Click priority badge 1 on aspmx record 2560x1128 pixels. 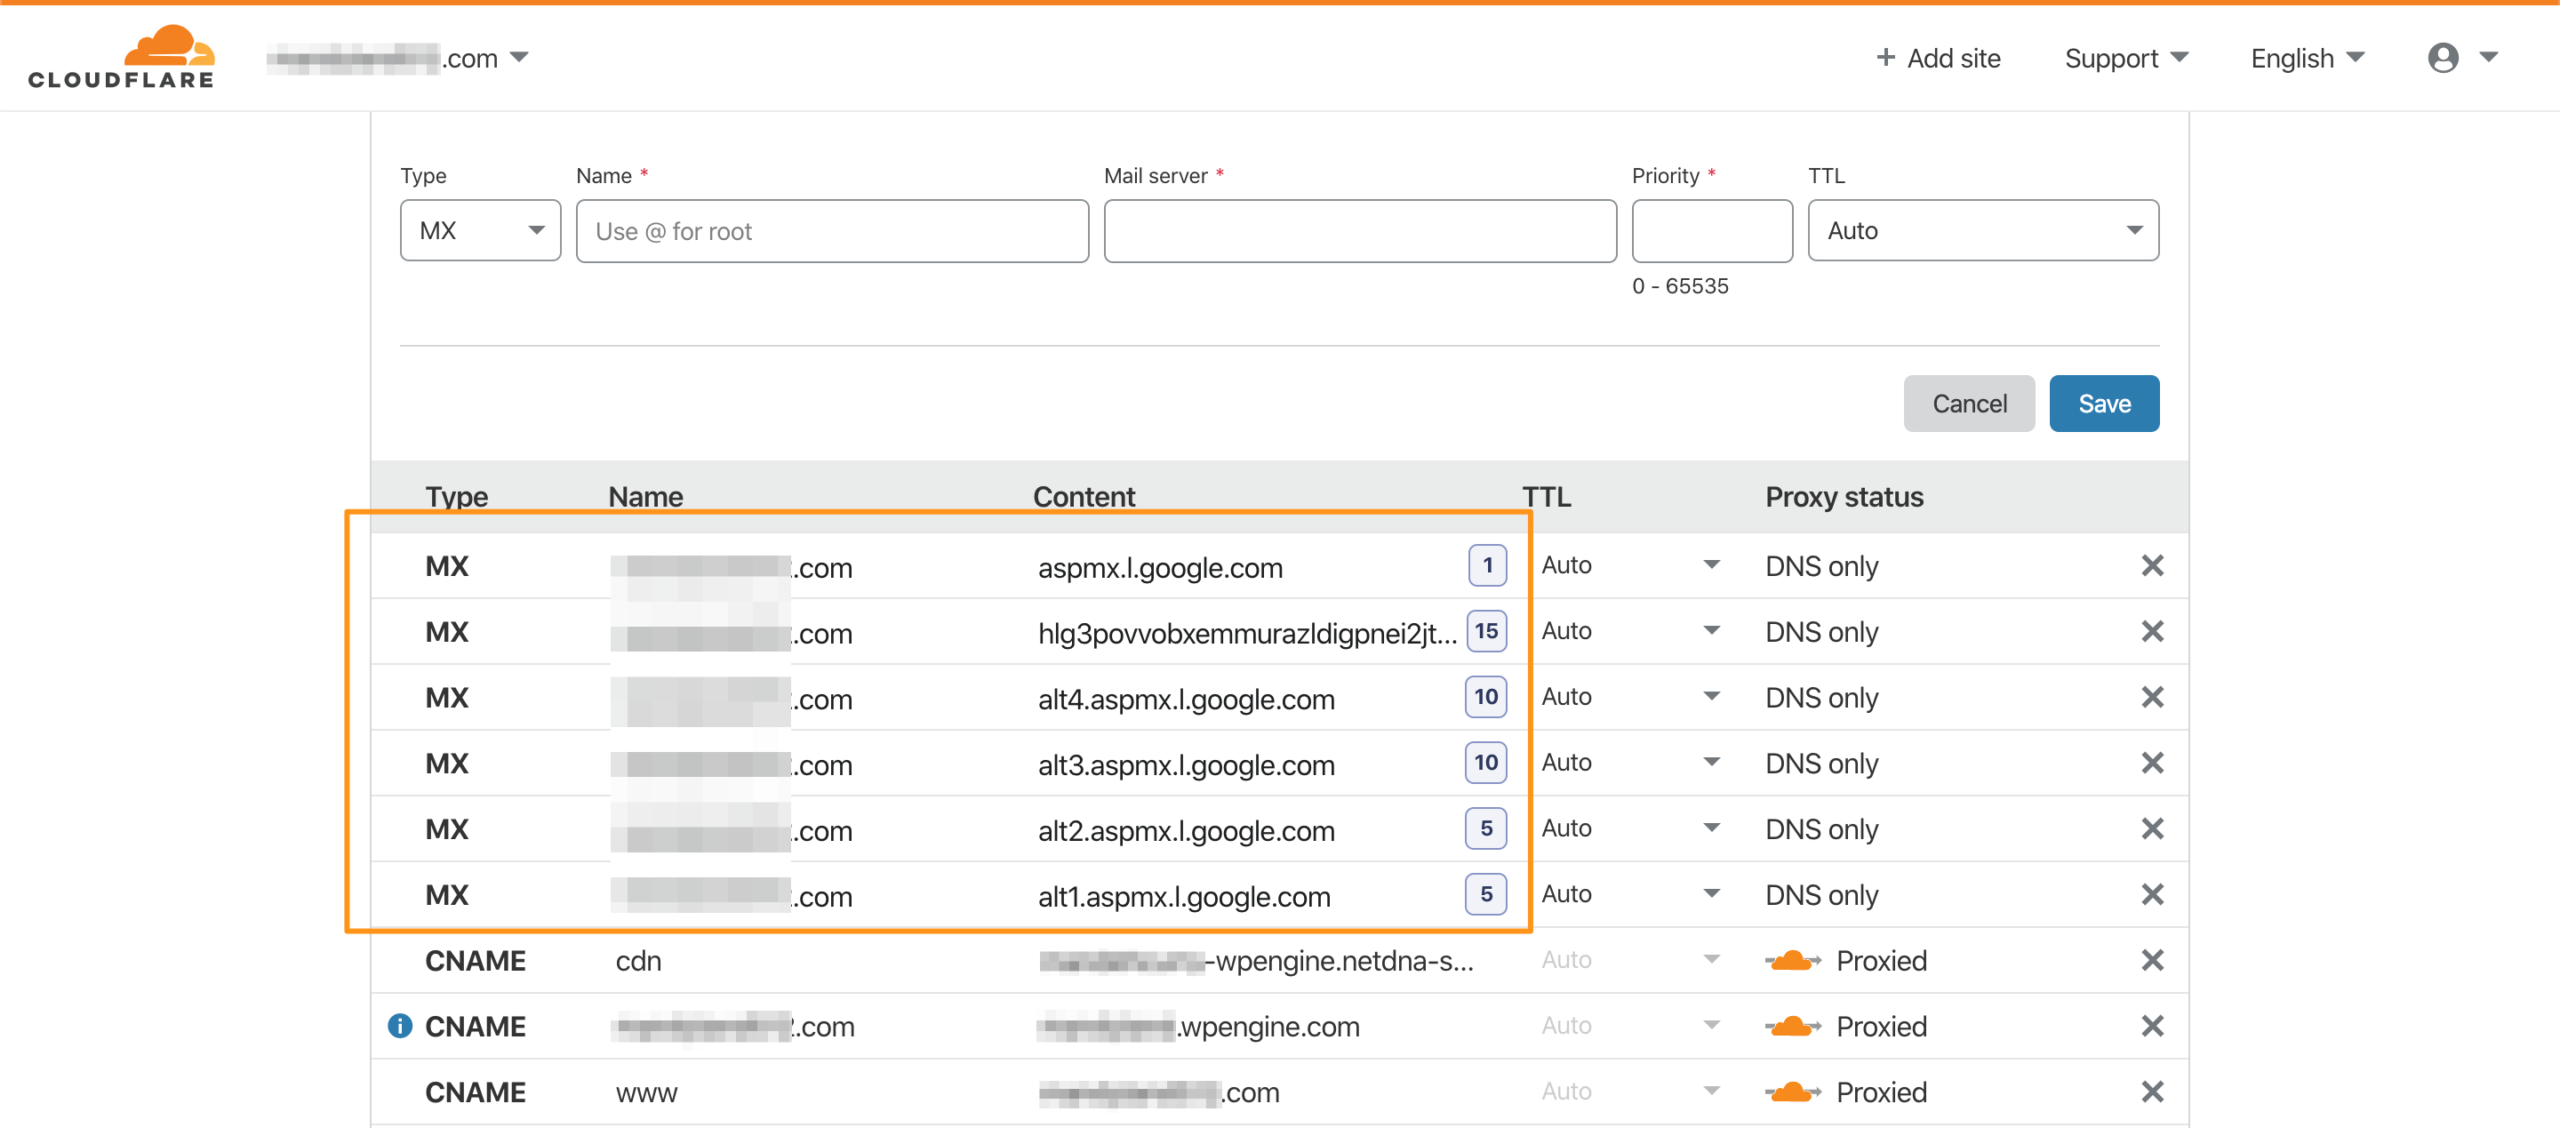(1487, 566)
